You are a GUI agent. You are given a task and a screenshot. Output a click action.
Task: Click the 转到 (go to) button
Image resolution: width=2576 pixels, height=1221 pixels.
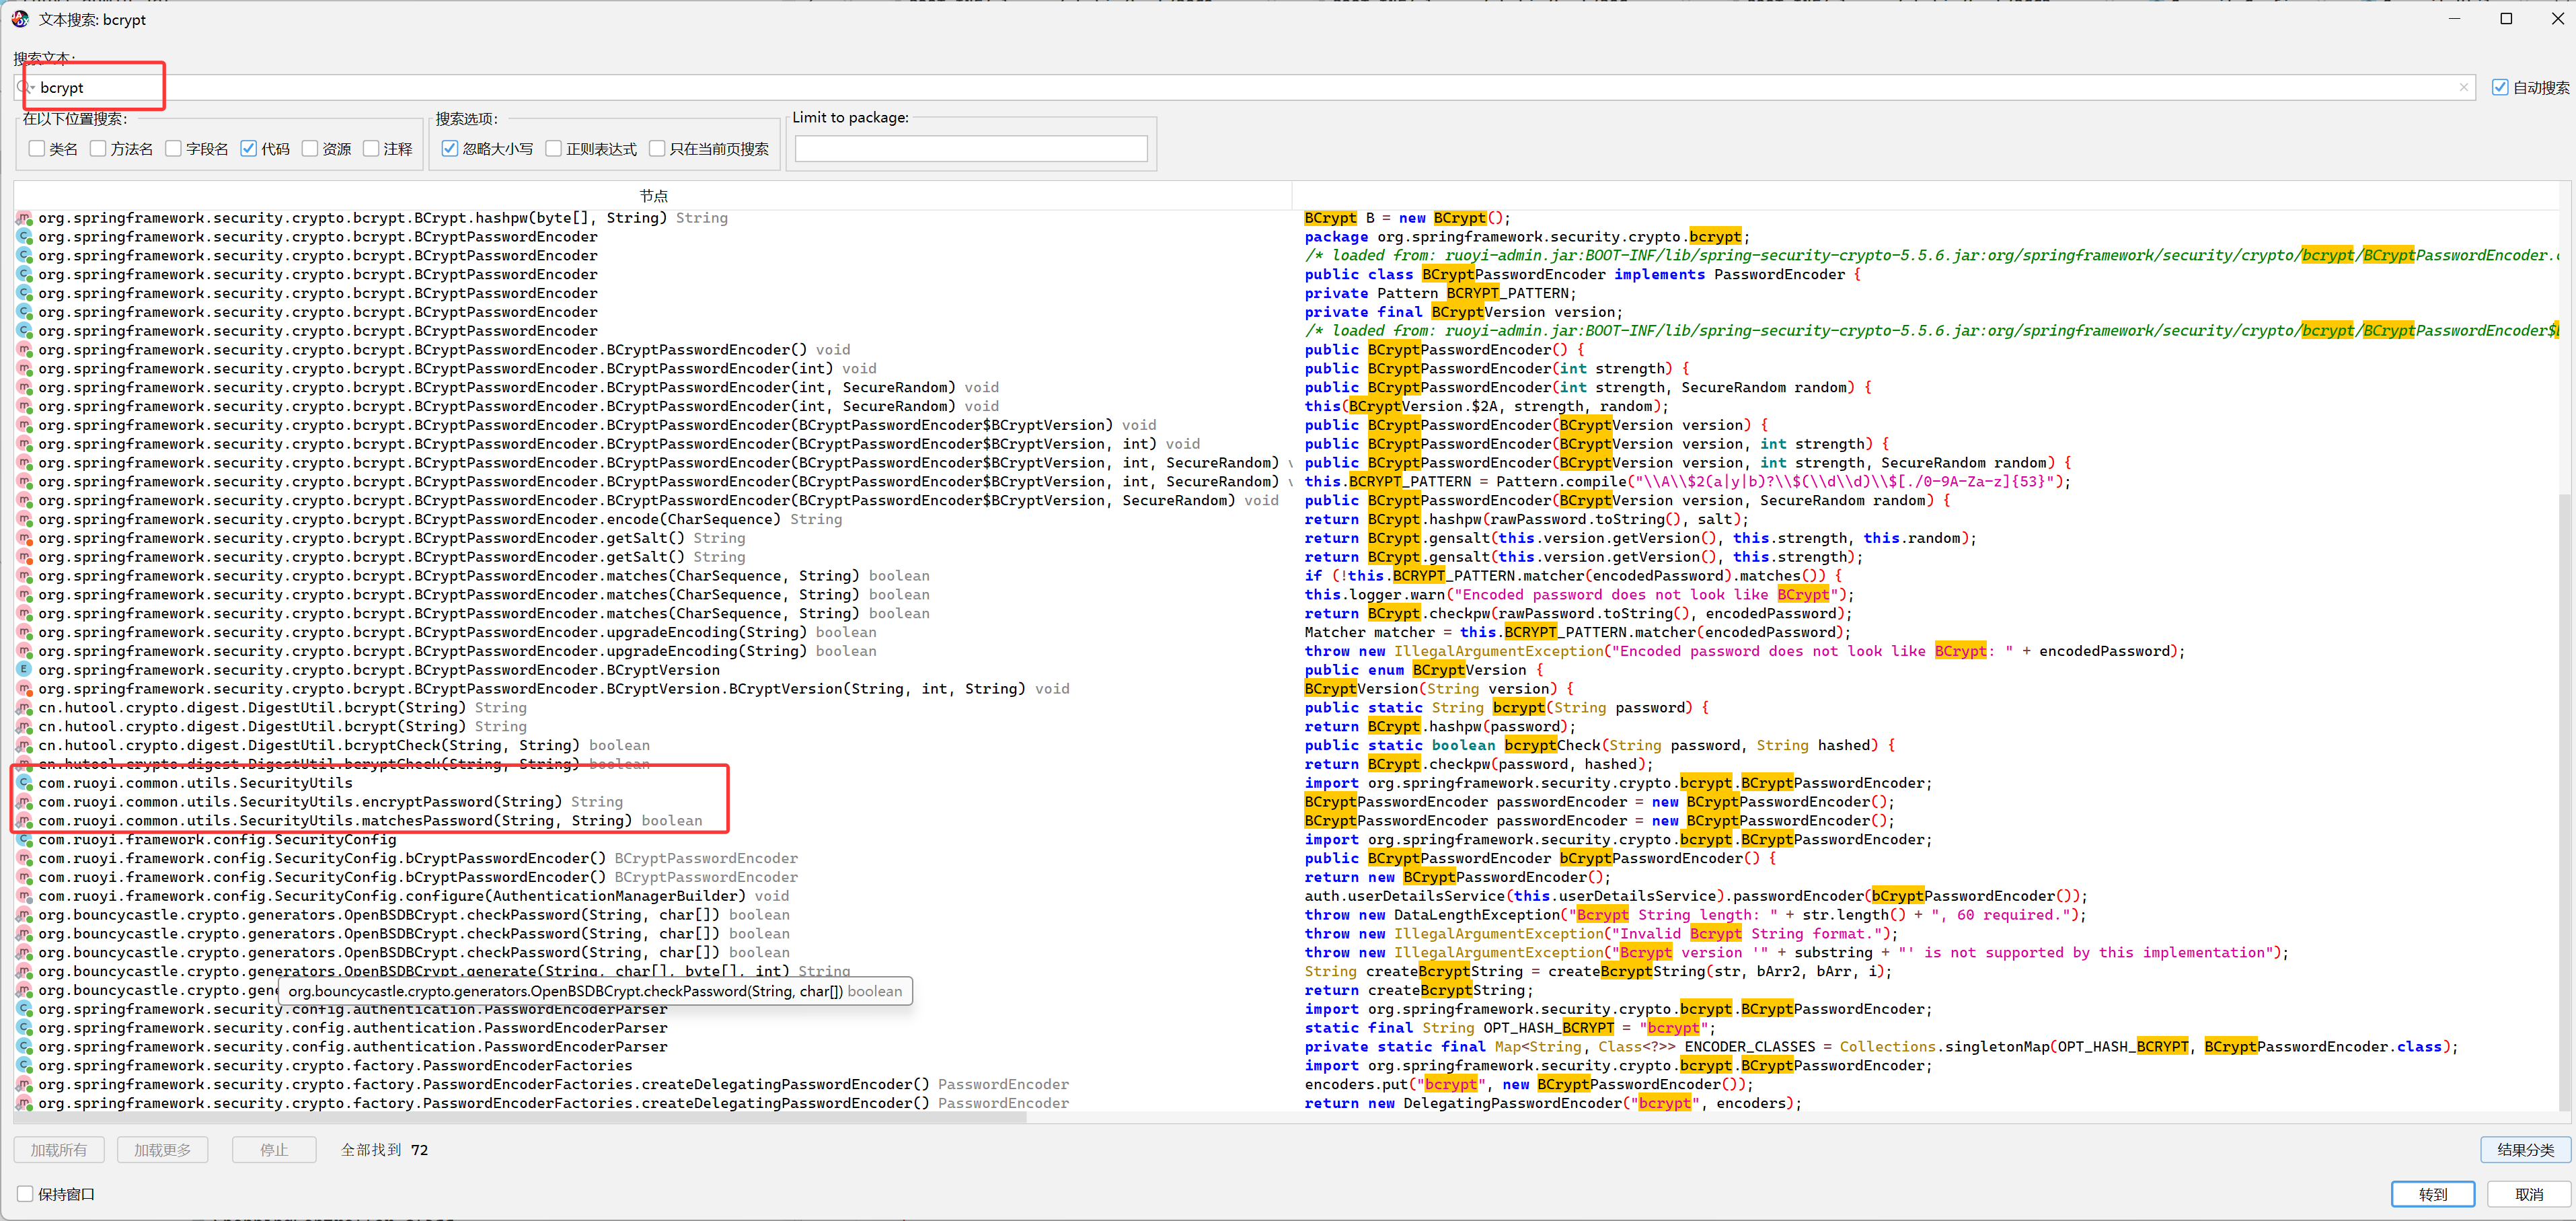tap(2433, 1194)
